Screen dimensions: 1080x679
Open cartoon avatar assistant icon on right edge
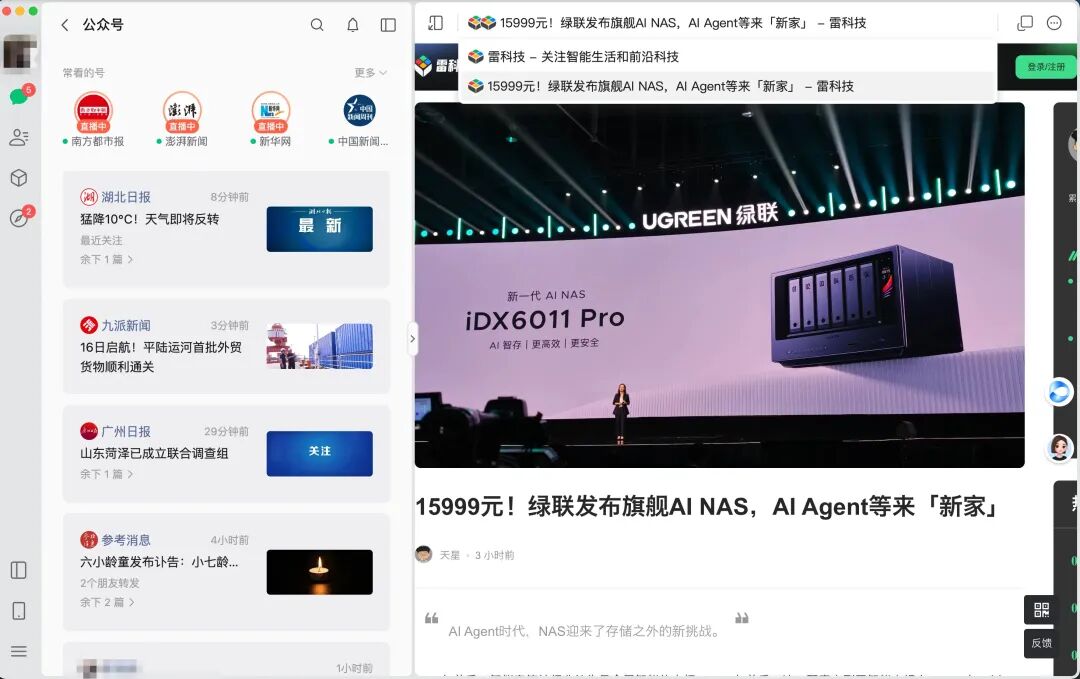1059,448
